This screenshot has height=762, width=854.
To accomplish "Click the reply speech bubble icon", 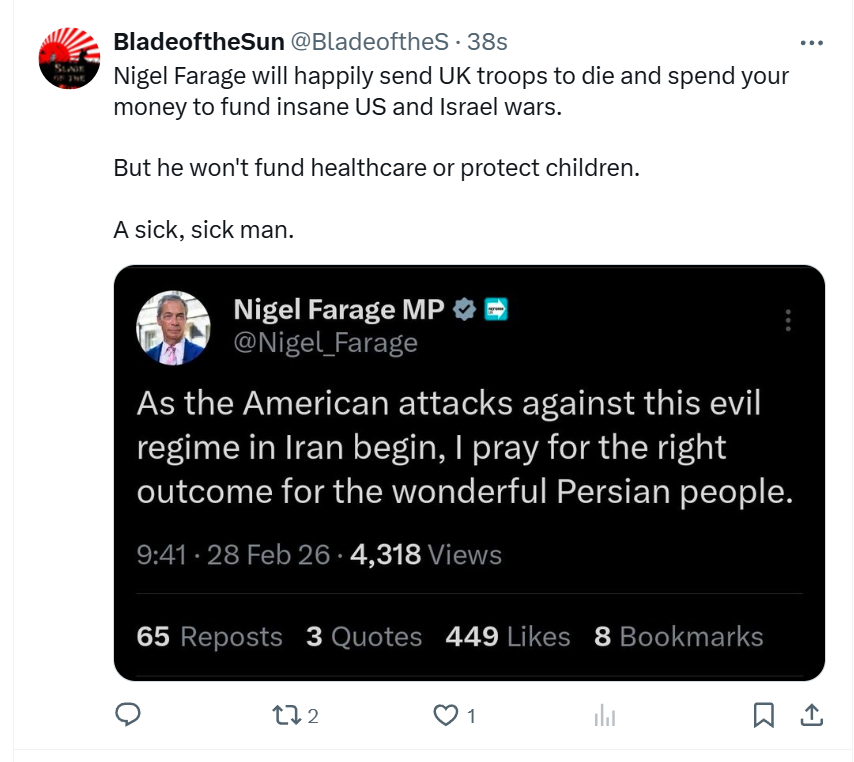I will pyautogui.click(x=128, y=715).
